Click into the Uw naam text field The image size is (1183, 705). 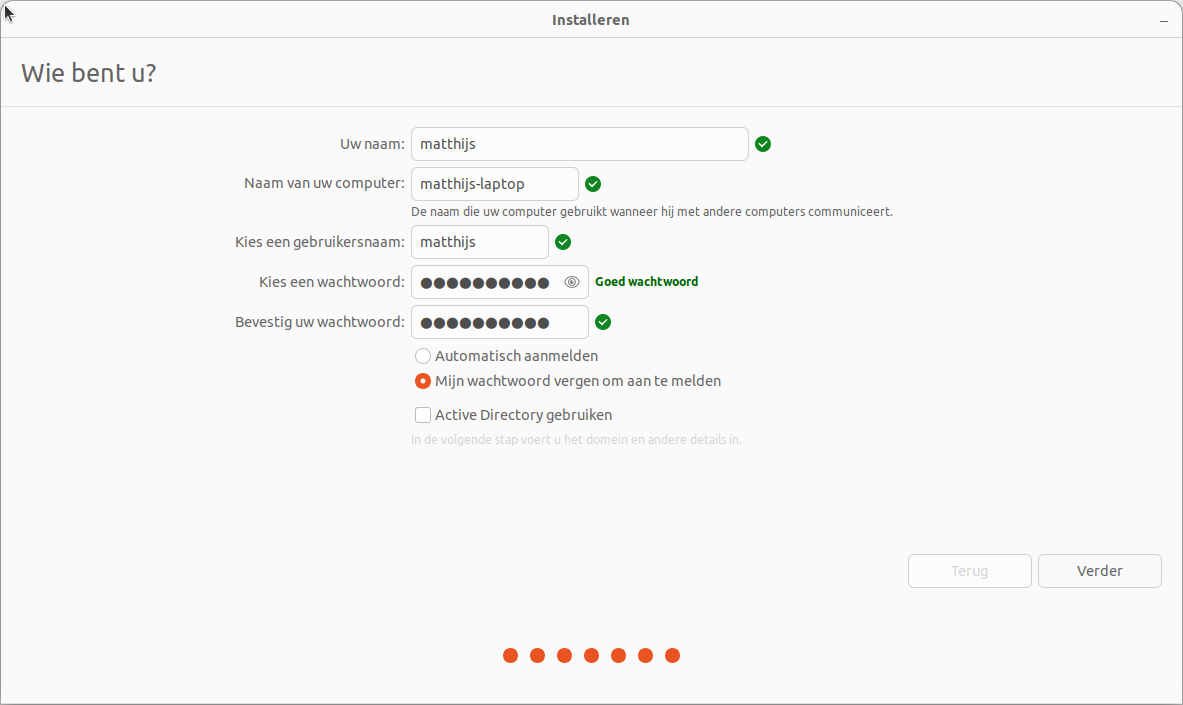tap(579, 144)
